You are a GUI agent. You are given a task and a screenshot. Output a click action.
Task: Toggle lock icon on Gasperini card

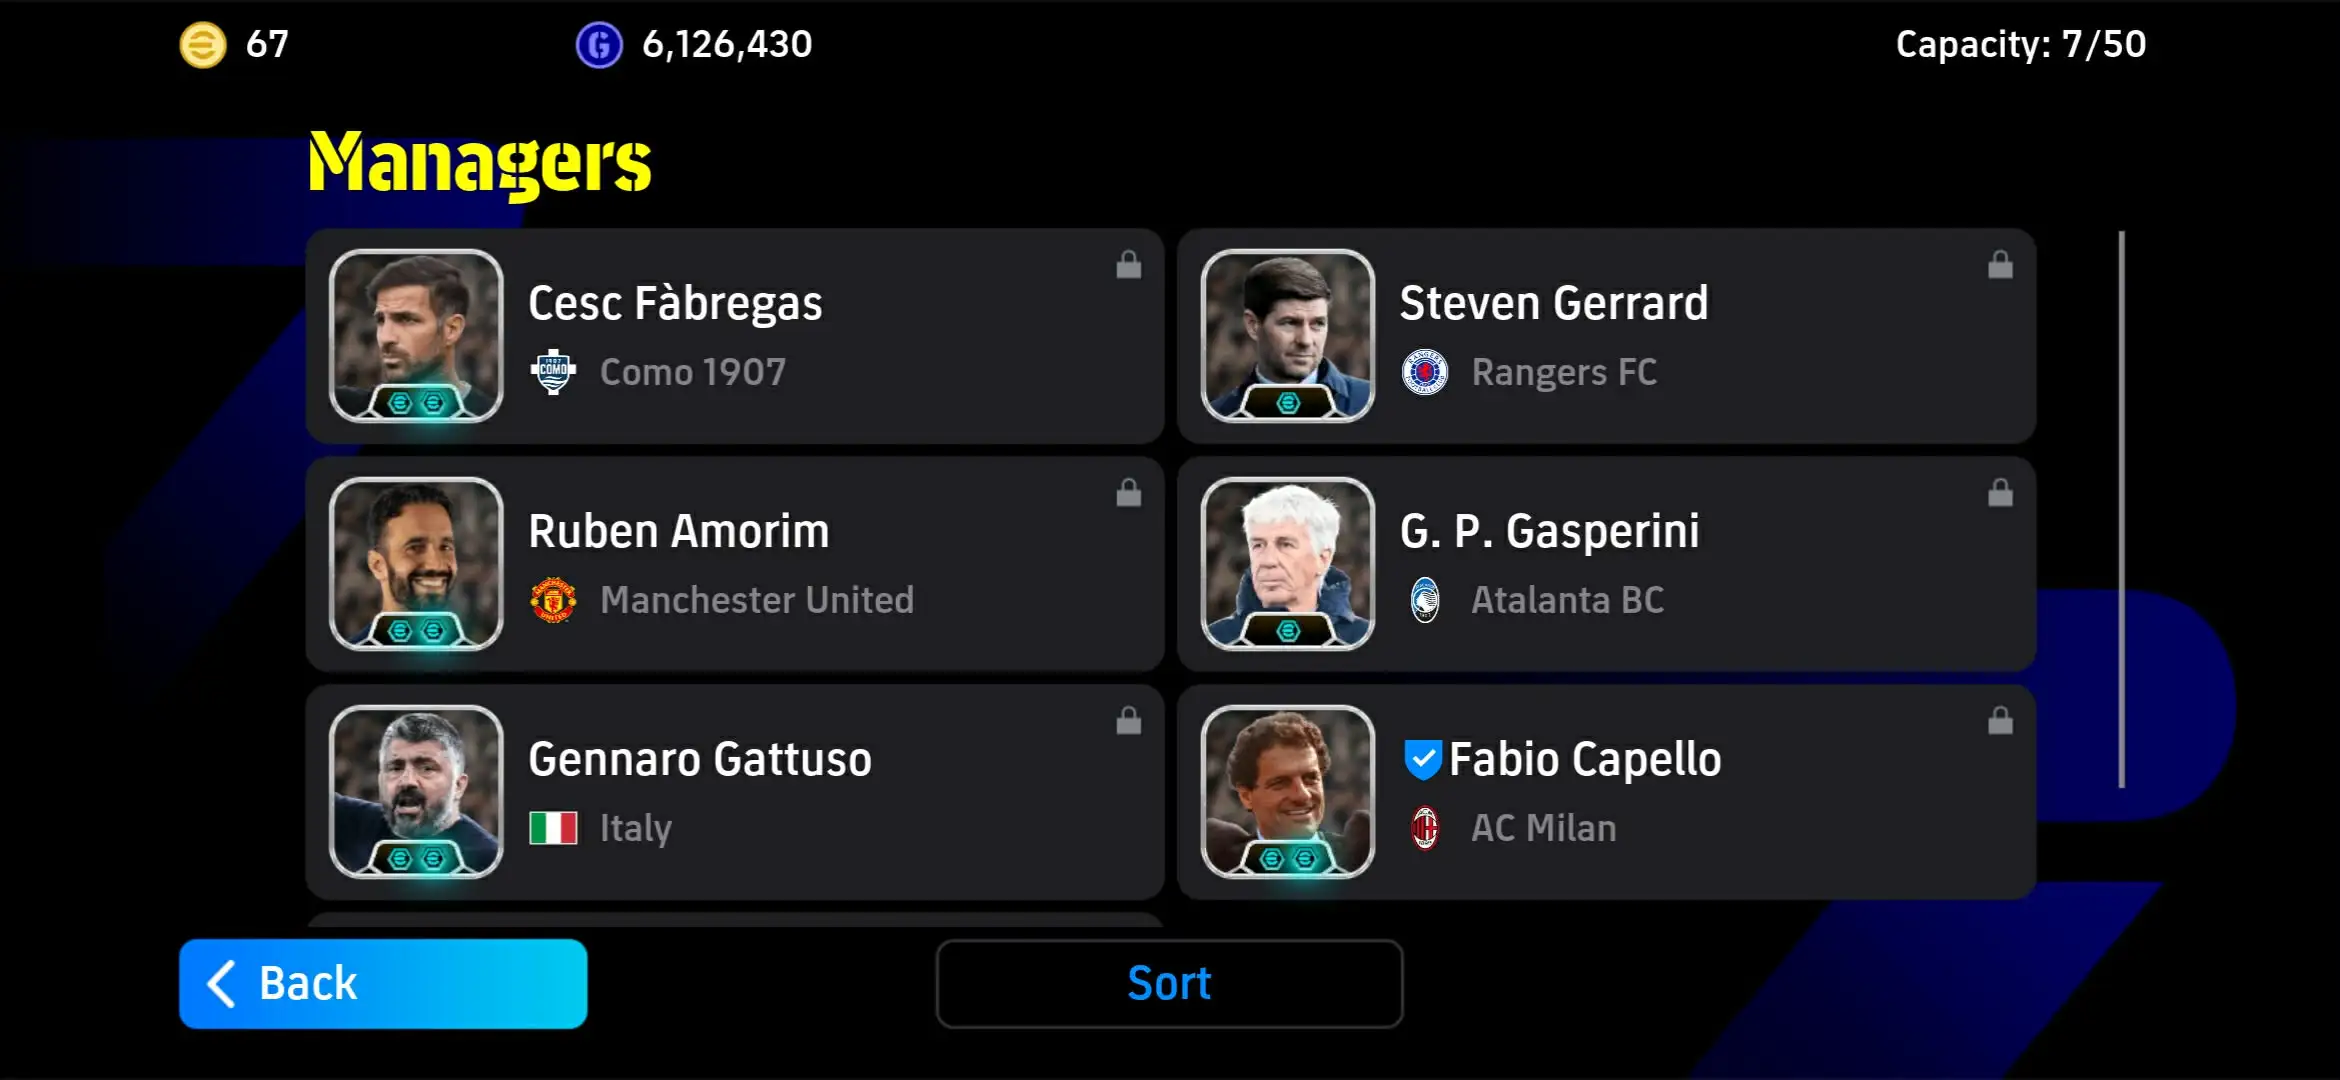pos(2000,493)
